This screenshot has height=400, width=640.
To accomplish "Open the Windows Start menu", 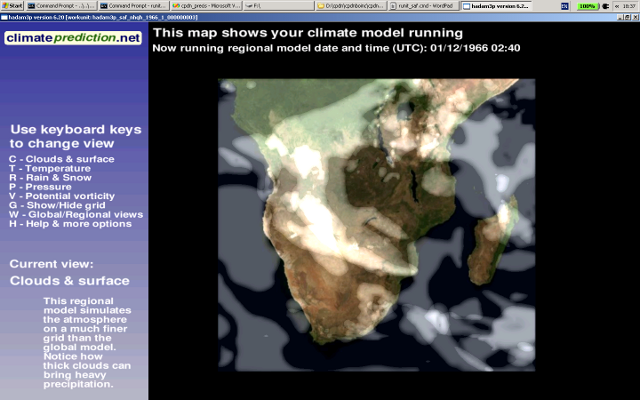I will tap(12, 6).
